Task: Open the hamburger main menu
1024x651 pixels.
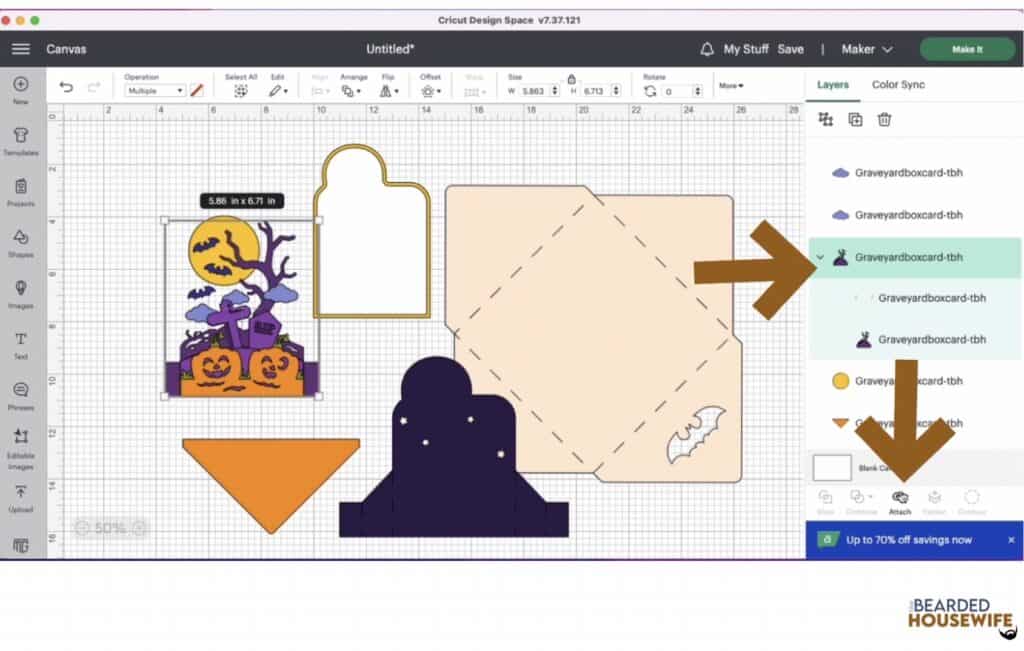Action: click(x=21, y=49)
